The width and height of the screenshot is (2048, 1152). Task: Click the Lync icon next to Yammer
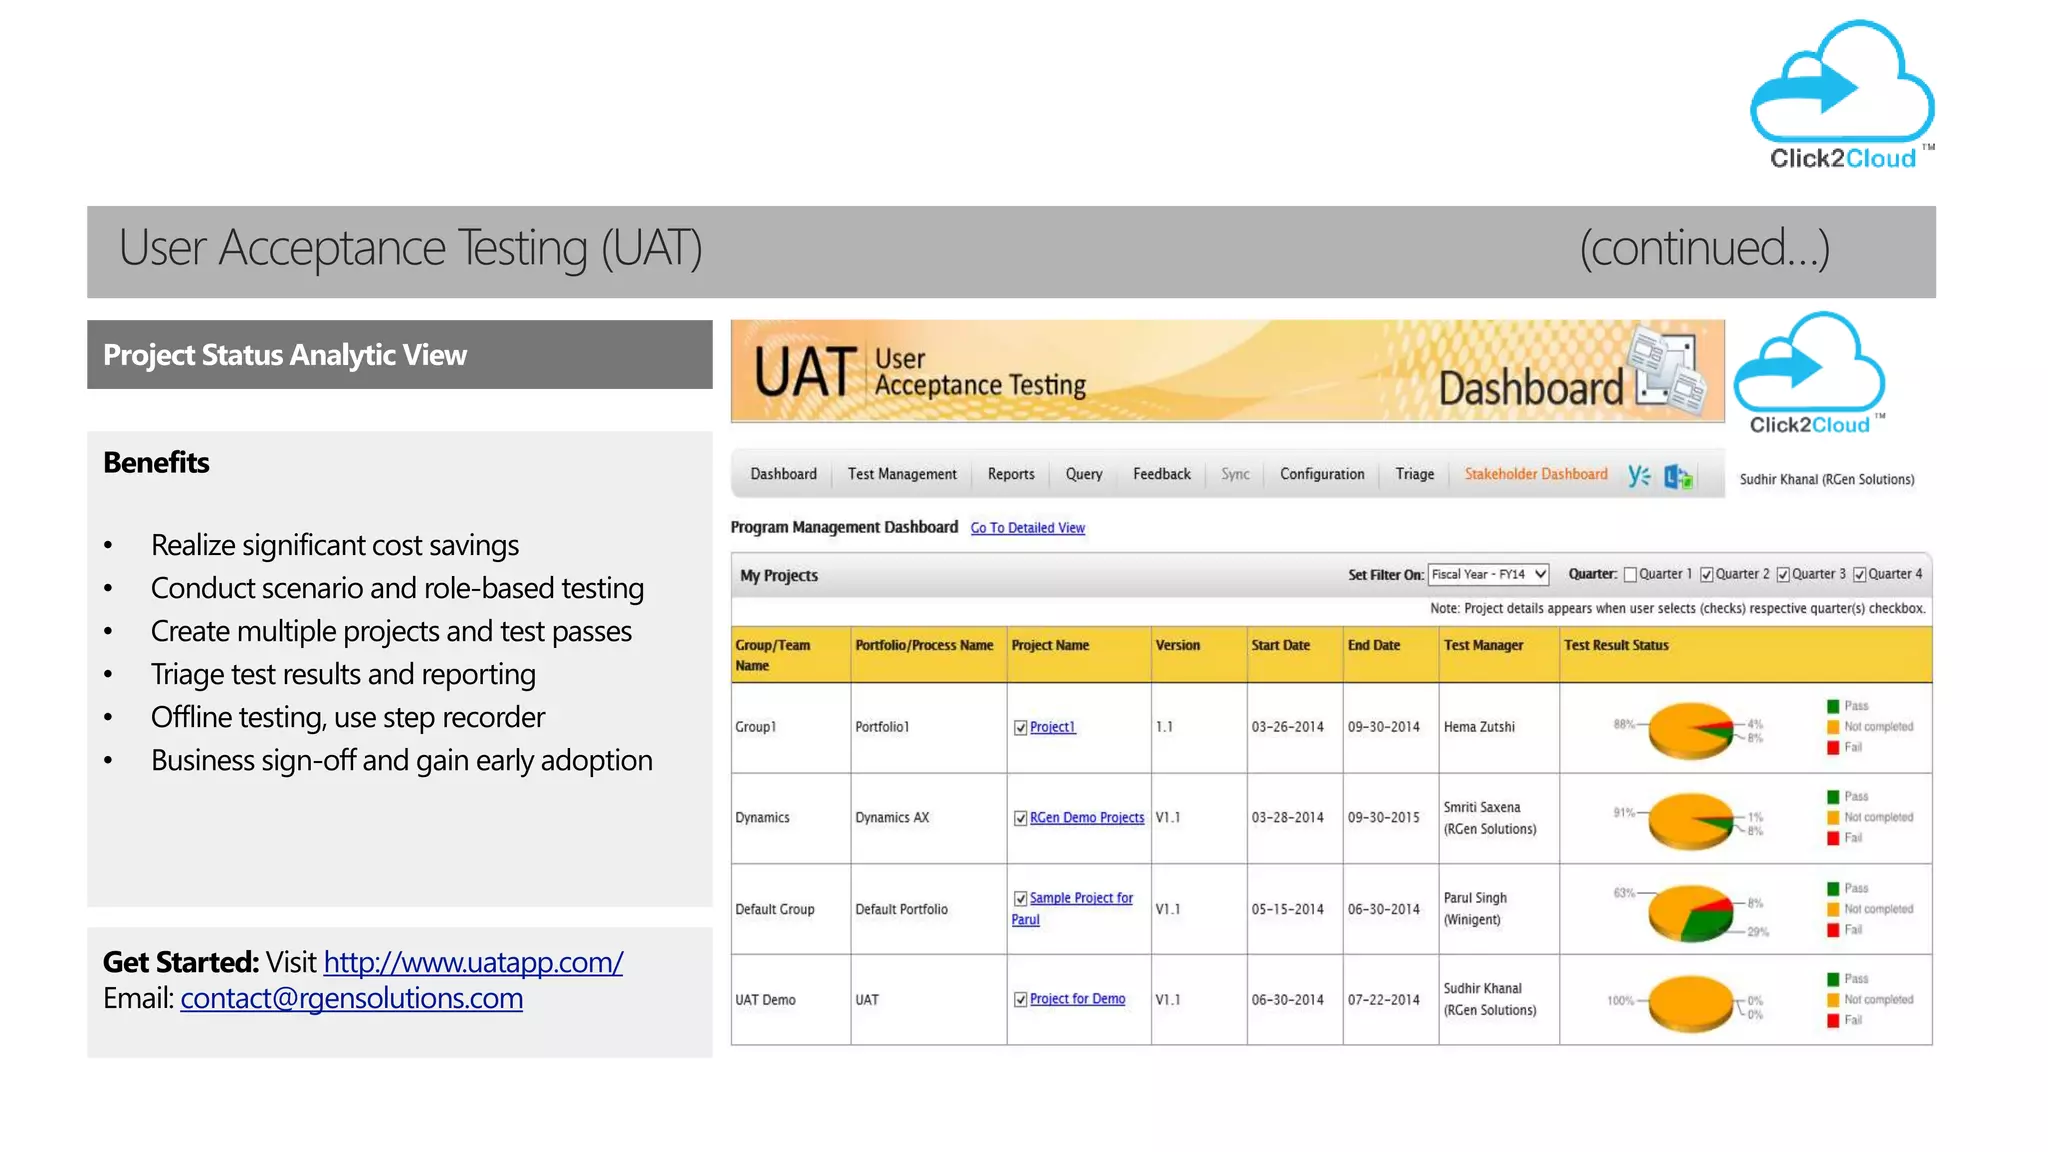[1678, 477]
